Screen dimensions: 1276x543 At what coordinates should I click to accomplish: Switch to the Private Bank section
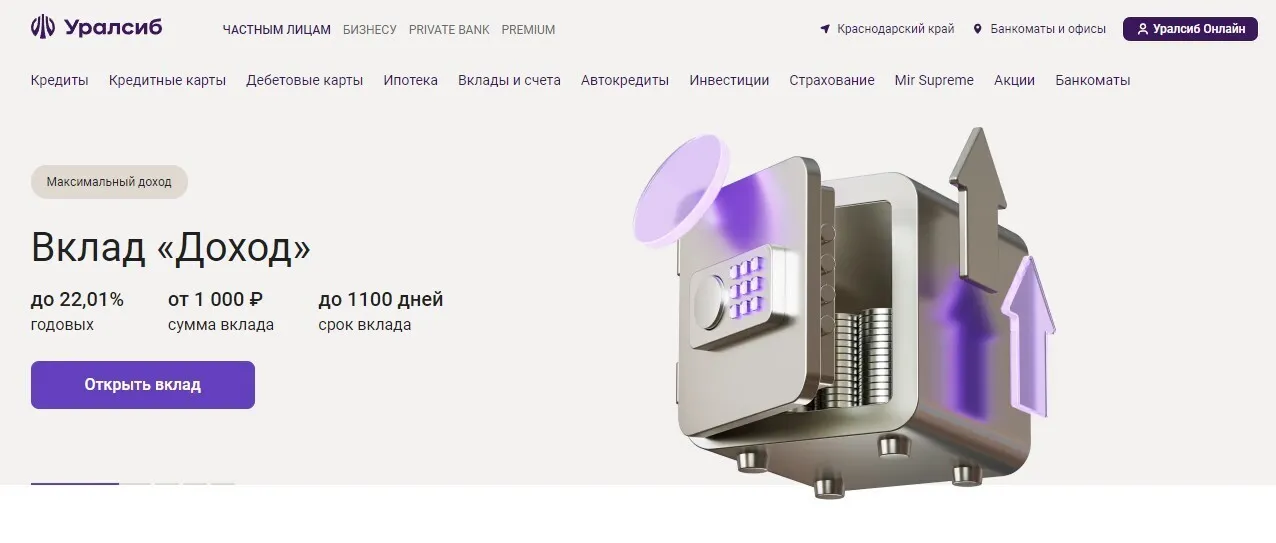(x=449, y=30)
